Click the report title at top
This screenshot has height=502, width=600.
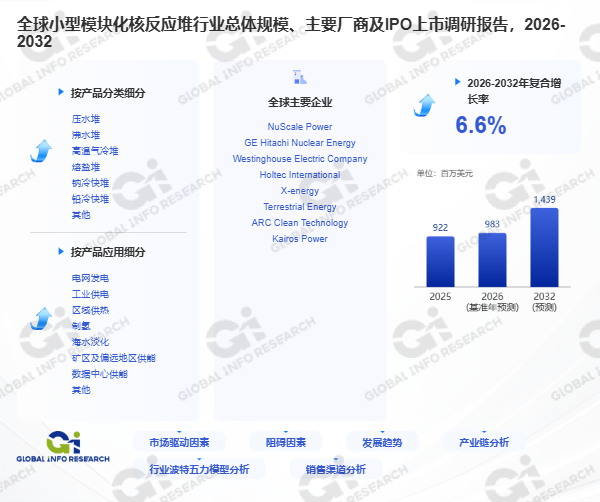click(291, 33)
